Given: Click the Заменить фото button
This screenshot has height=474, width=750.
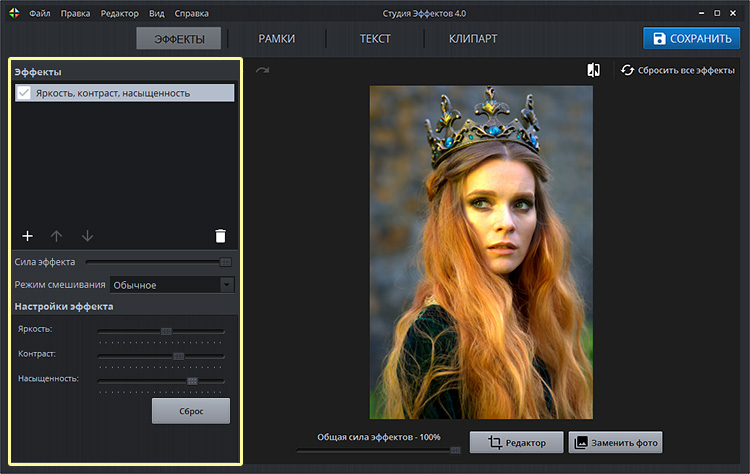Looking at the screenshot, I should (x=615, y=442).
